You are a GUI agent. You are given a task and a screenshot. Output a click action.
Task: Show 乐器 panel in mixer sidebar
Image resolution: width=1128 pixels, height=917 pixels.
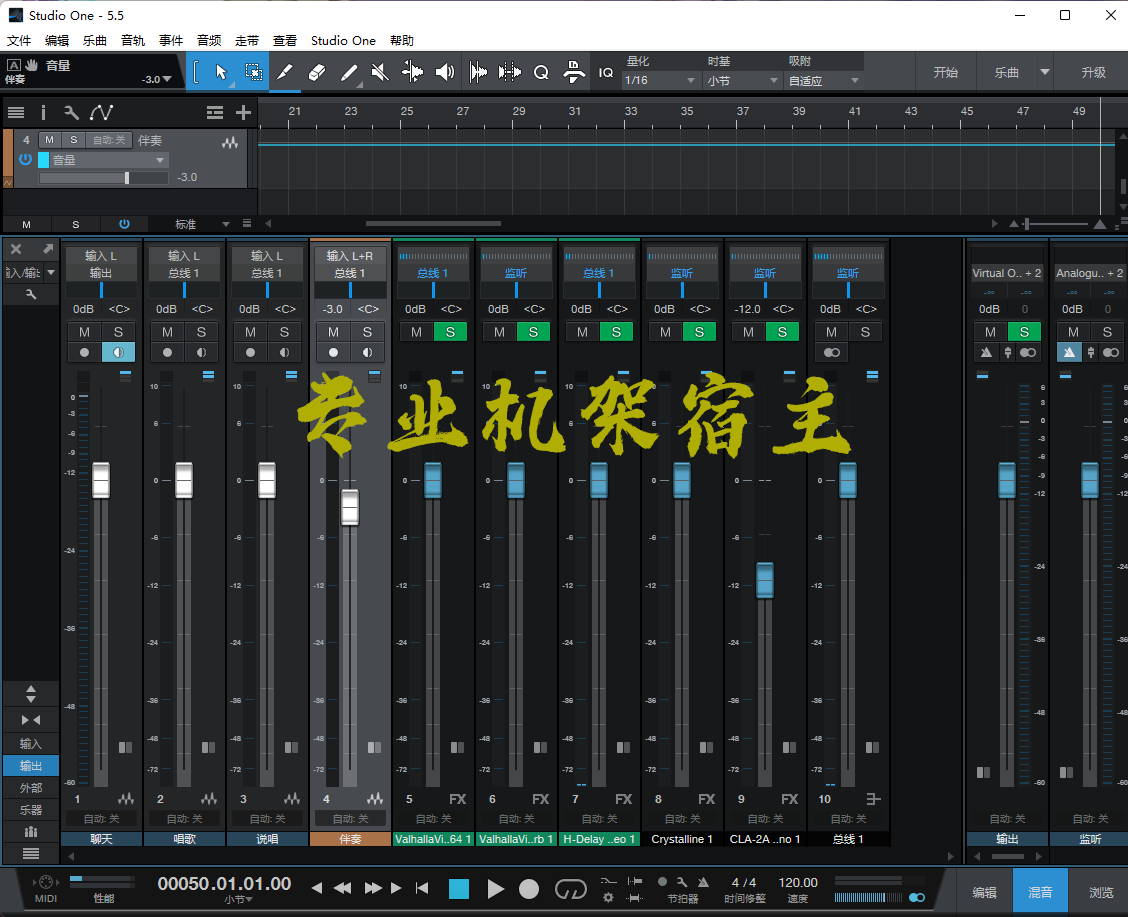click(x=30, y=809)
